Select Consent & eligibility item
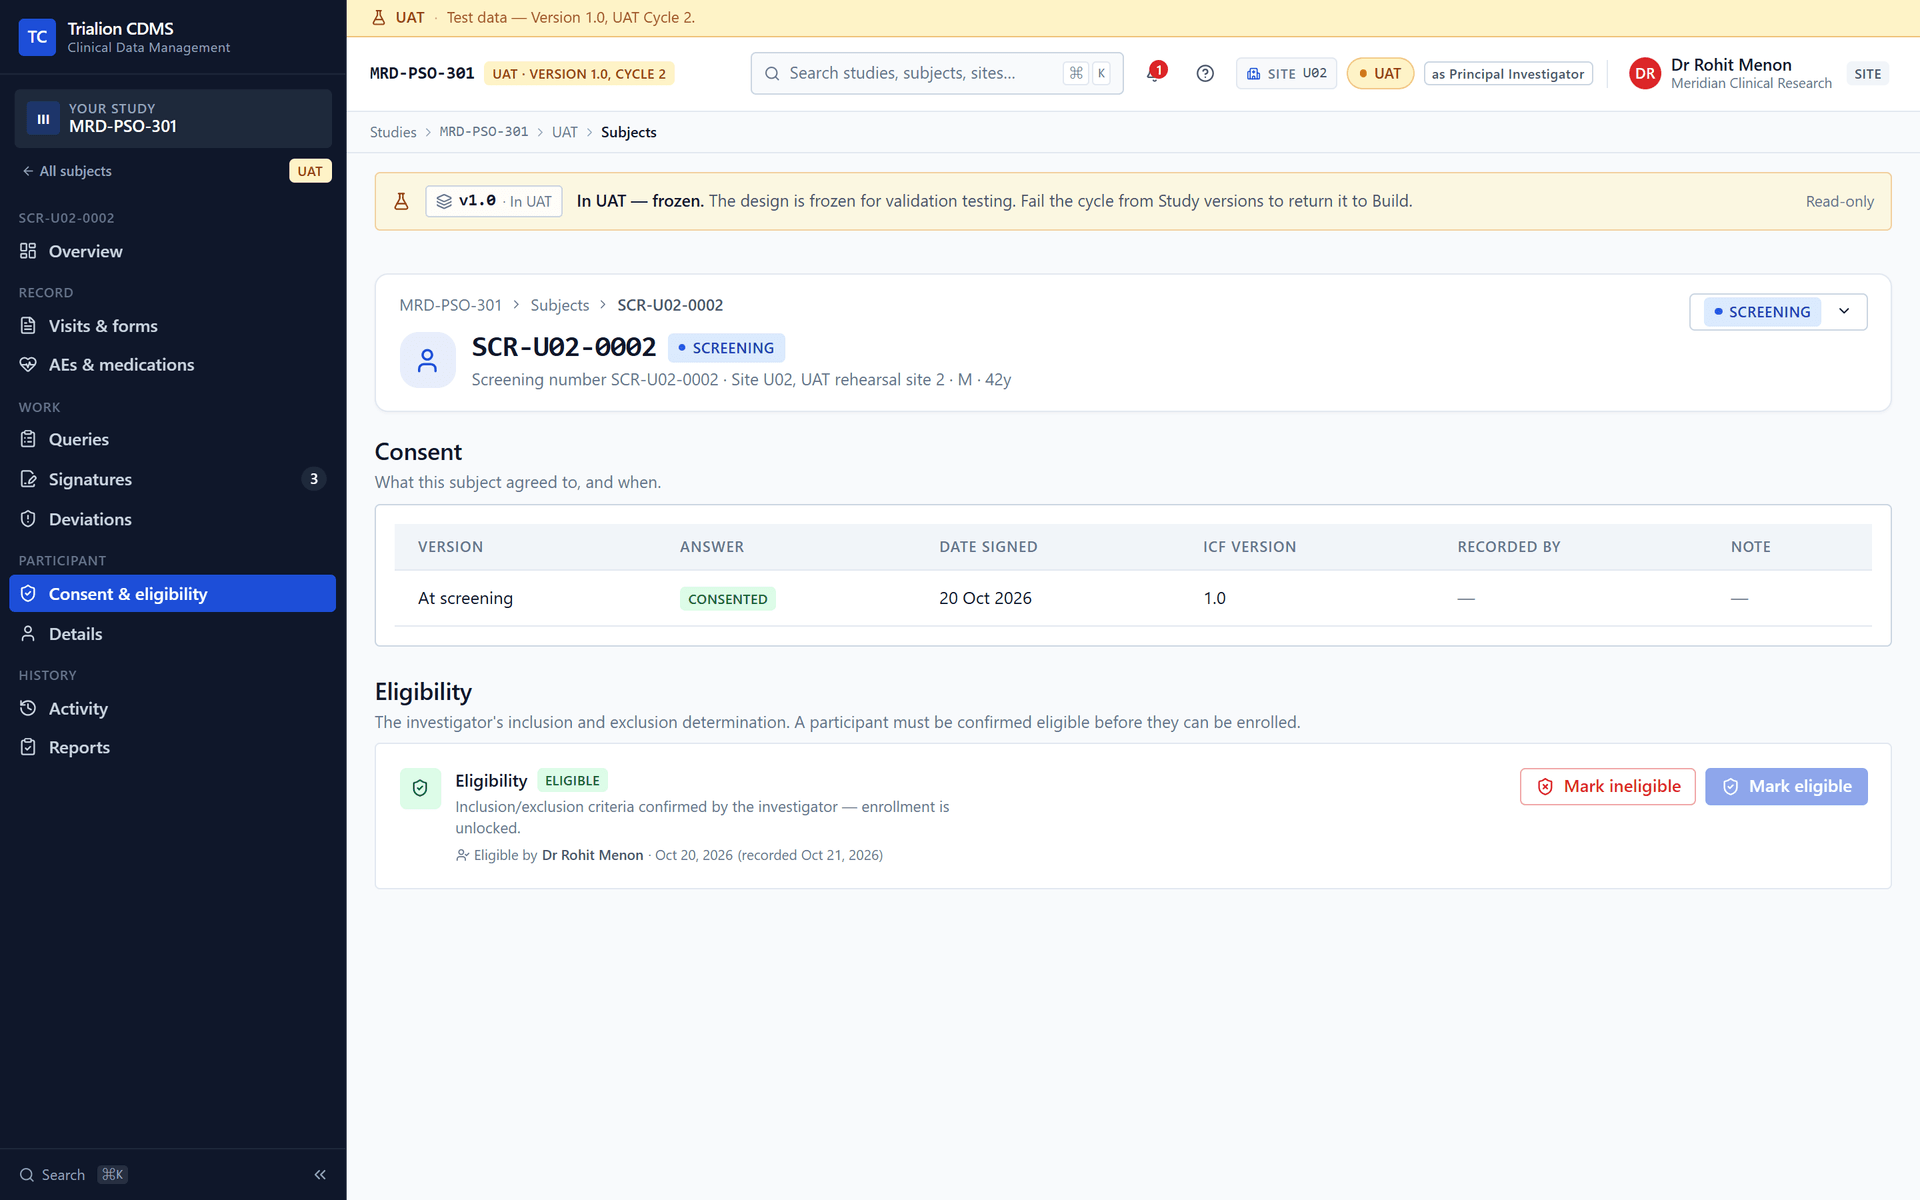The image size is (1920, 1200). (172, 594)
